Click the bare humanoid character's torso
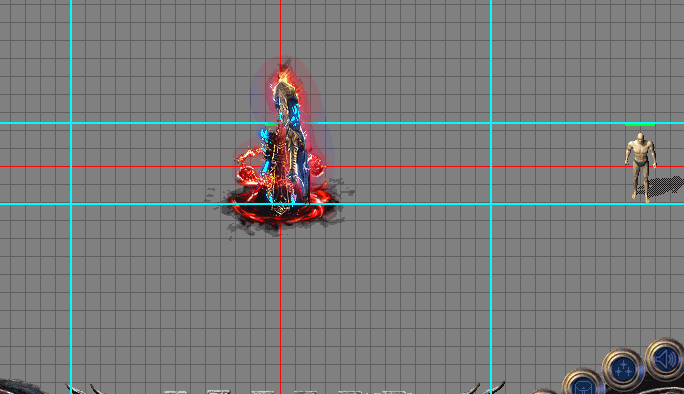 point(640,155)
